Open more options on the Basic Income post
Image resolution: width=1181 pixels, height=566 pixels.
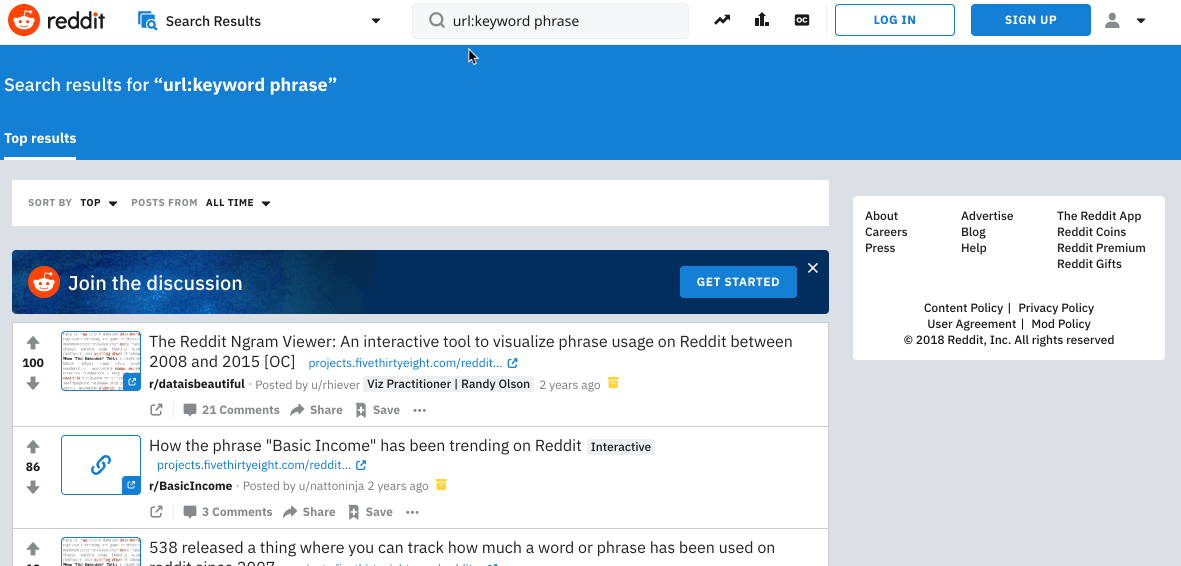(412, 512)
